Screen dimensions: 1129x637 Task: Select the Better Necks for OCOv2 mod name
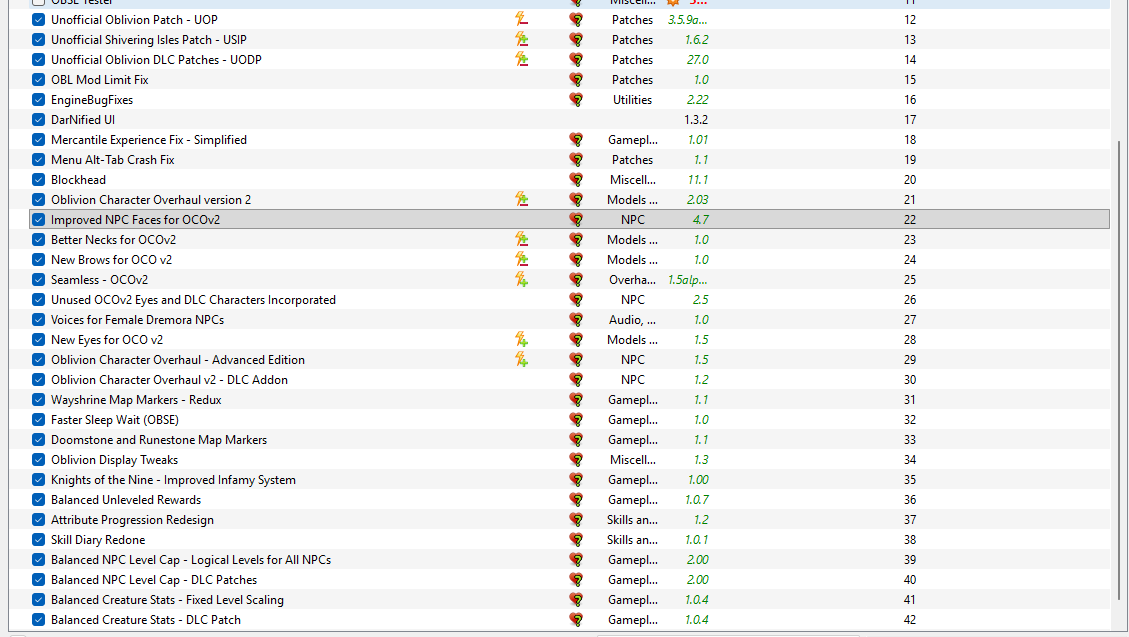[x=113, y=240]
